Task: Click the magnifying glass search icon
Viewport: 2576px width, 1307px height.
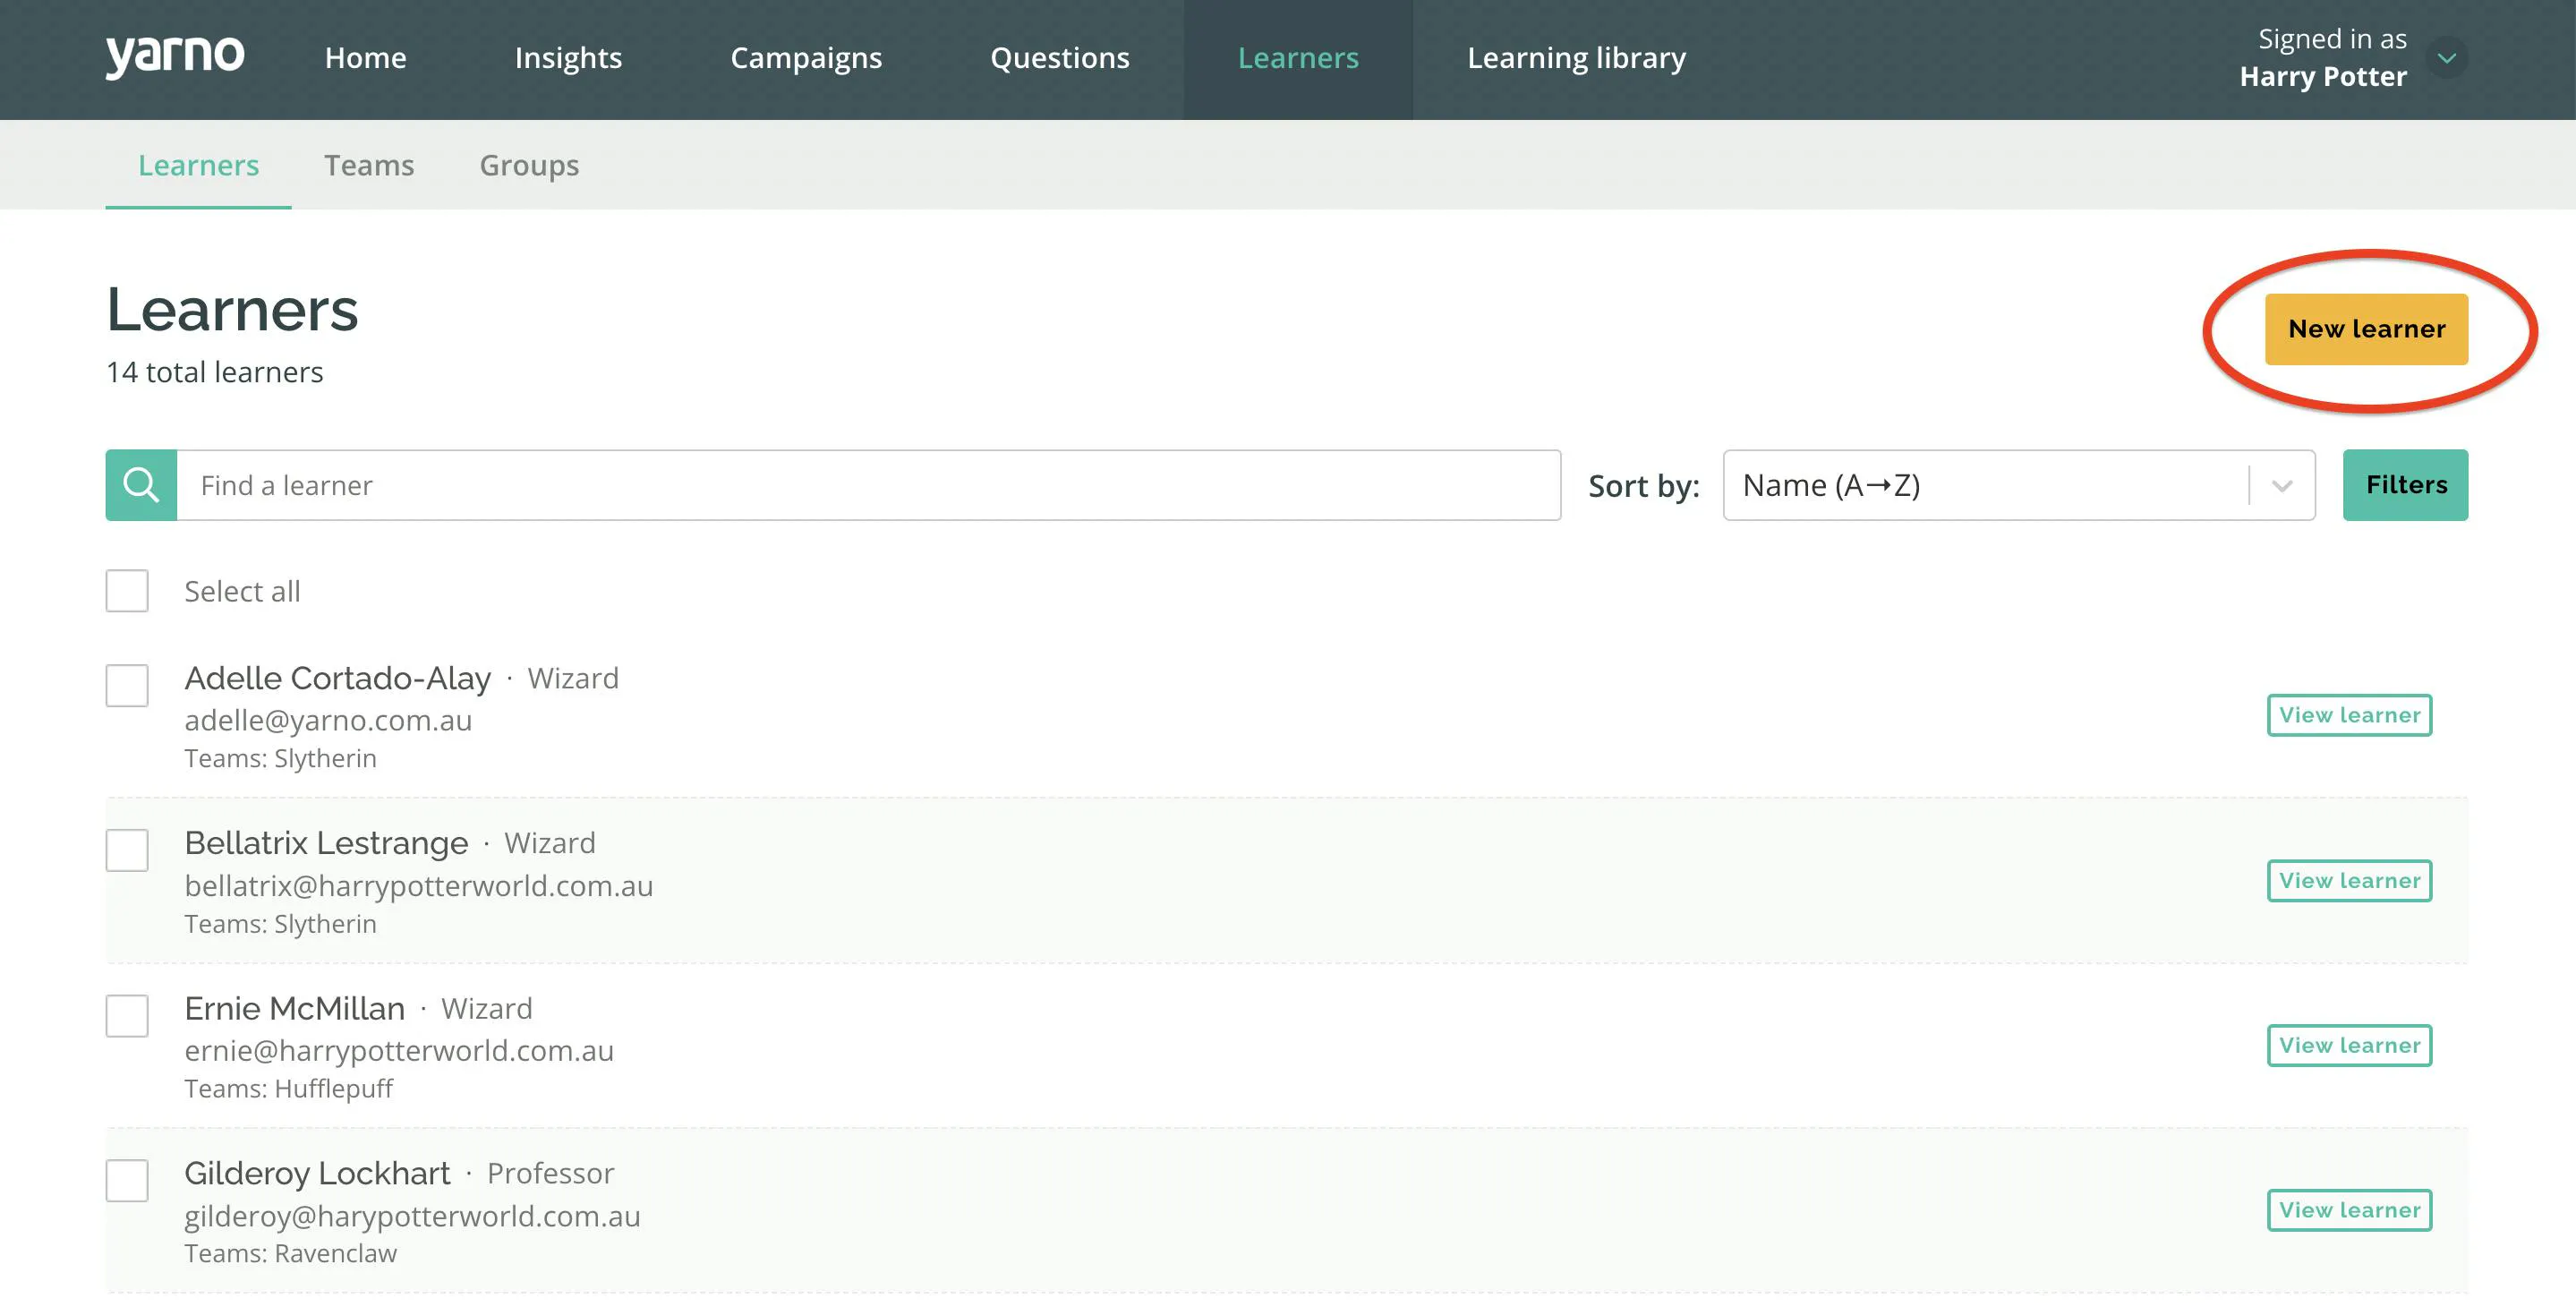Action: (x=141, y=485)
